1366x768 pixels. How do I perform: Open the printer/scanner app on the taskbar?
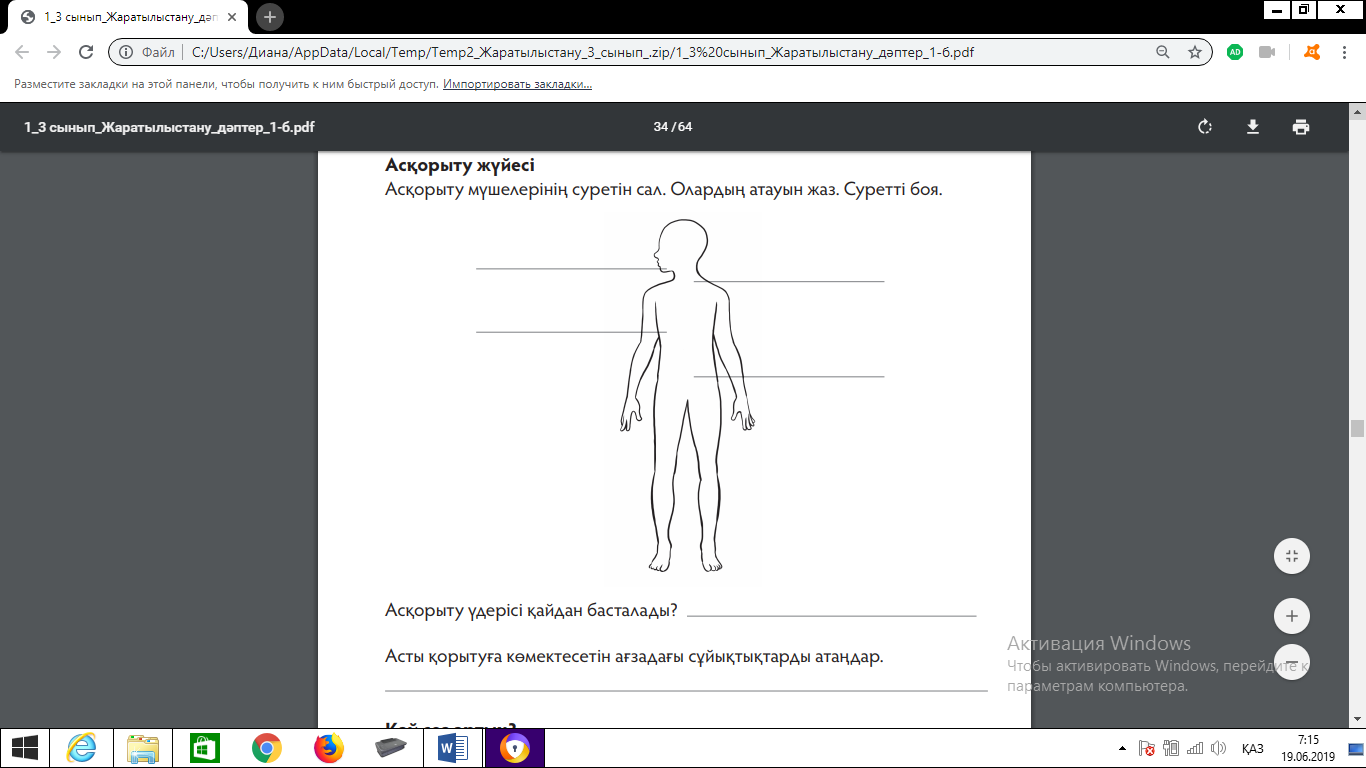(x=389, y=748)
